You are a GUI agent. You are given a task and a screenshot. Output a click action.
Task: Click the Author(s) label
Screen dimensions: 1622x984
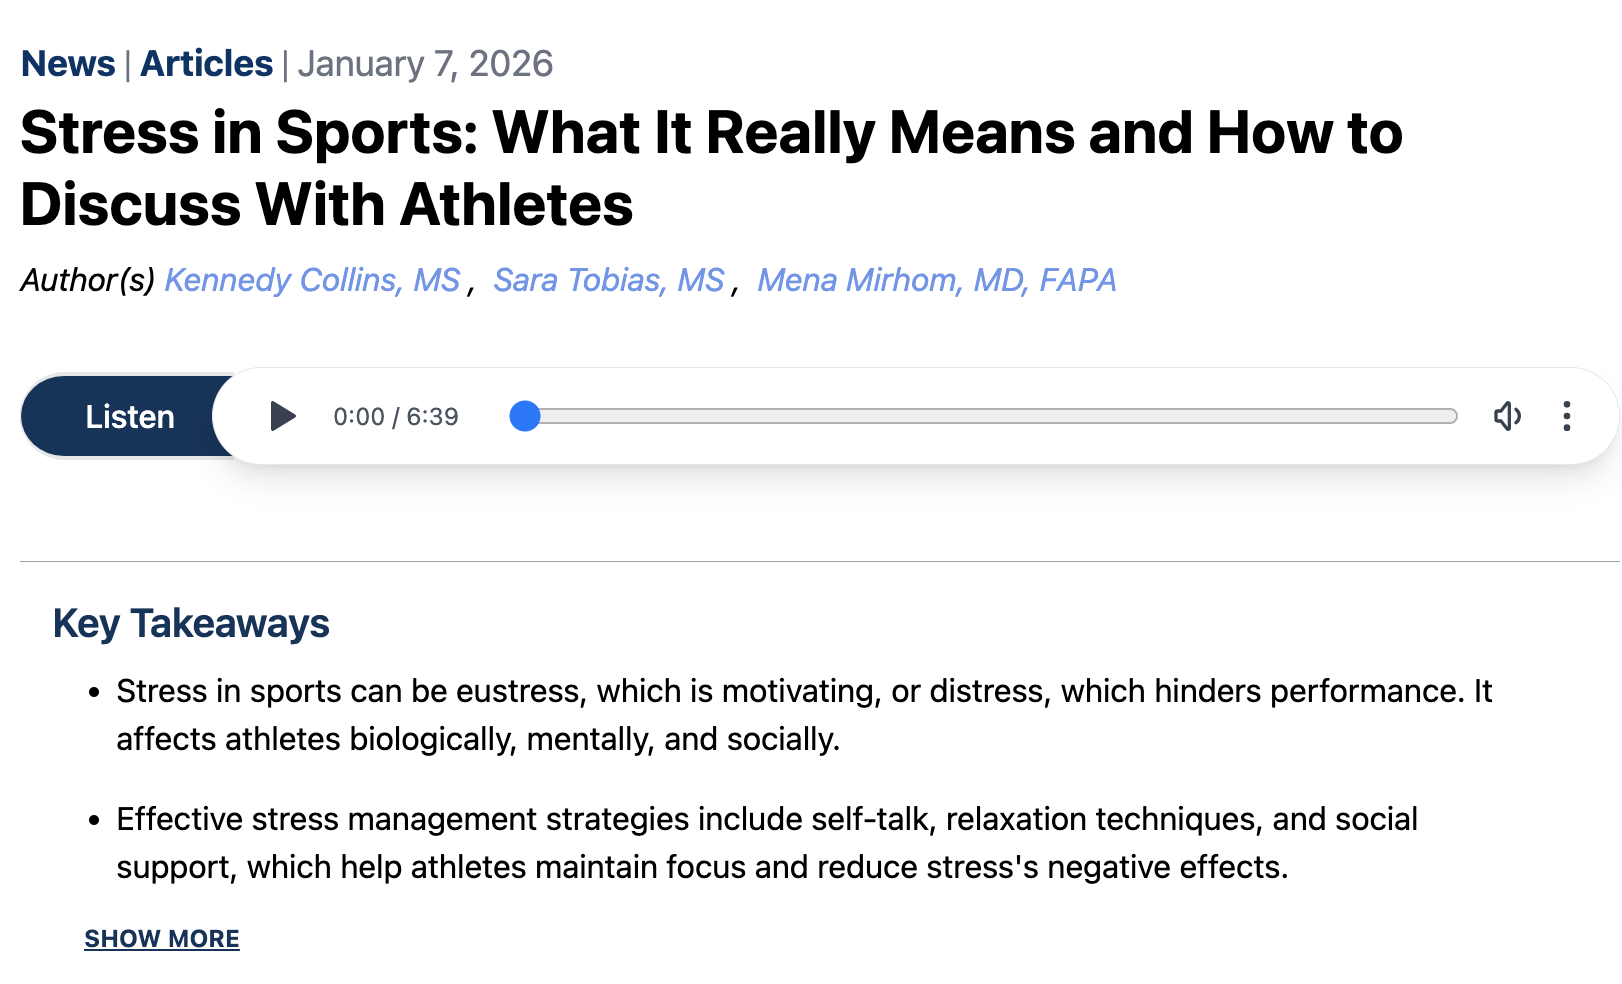coord(88,280)
